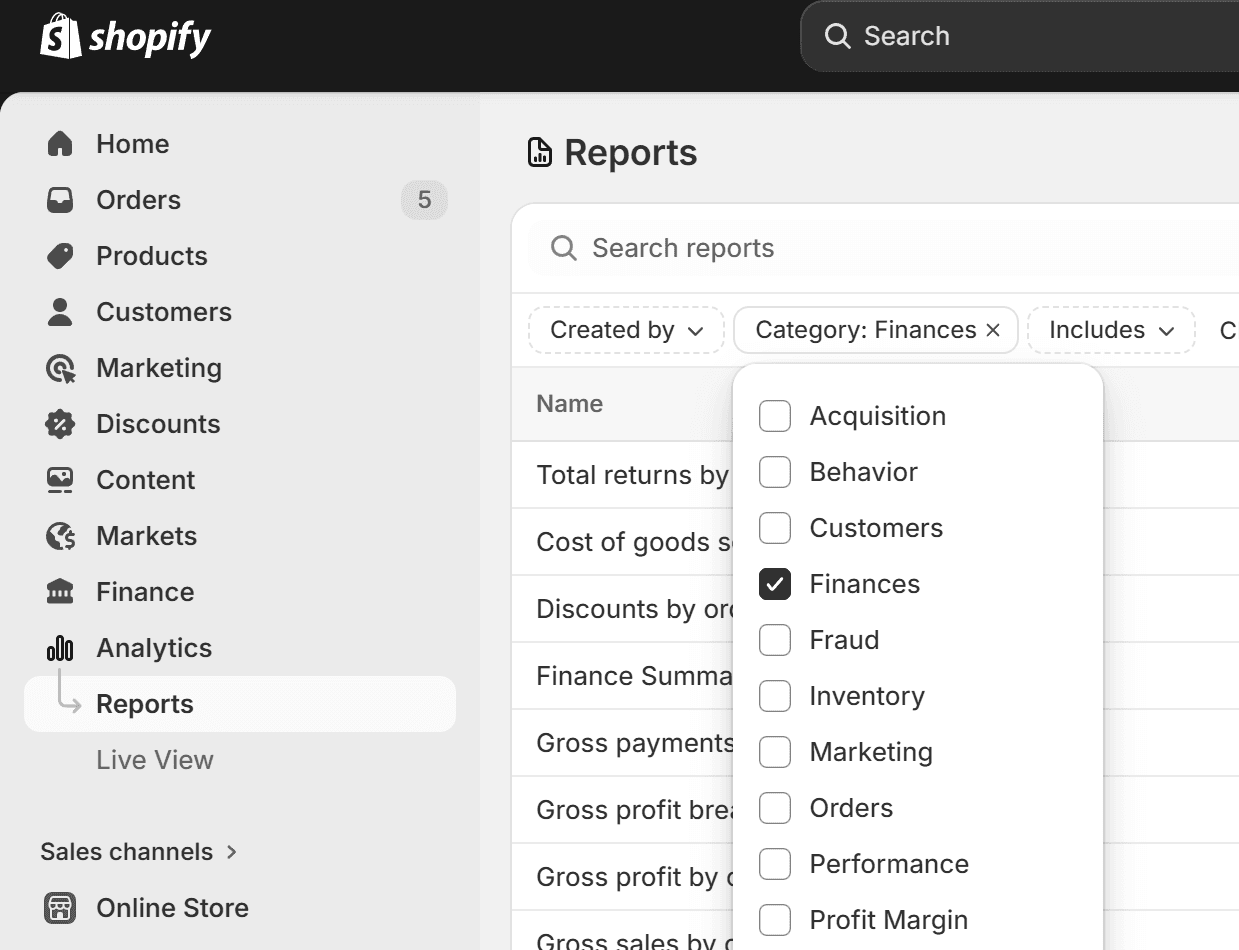
Task: Check the Inventory category option
Action: (x=775, y=695)
